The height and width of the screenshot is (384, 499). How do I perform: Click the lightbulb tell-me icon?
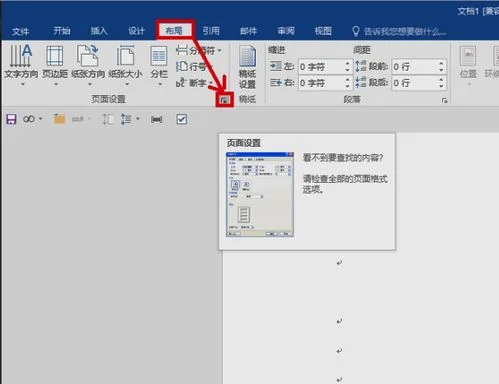click(356, 31)
